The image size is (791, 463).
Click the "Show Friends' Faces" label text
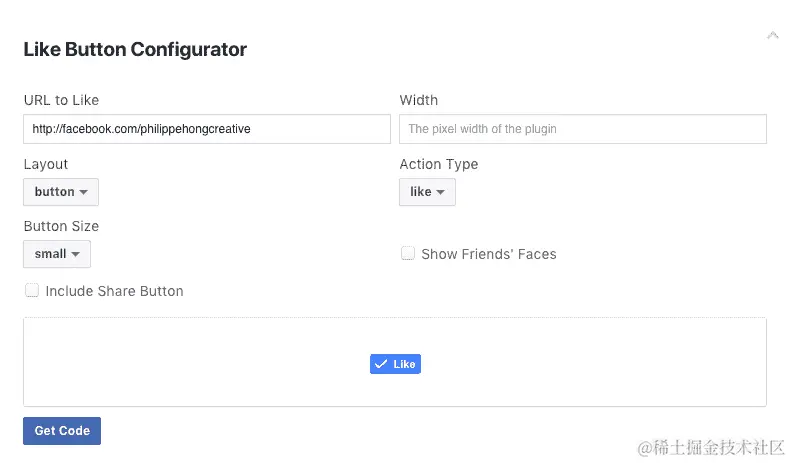[x=488, y=254]
